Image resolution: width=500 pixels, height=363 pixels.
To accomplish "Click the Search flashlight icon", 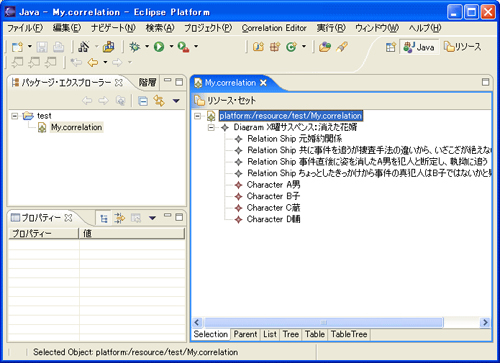I will coord(342,47).
